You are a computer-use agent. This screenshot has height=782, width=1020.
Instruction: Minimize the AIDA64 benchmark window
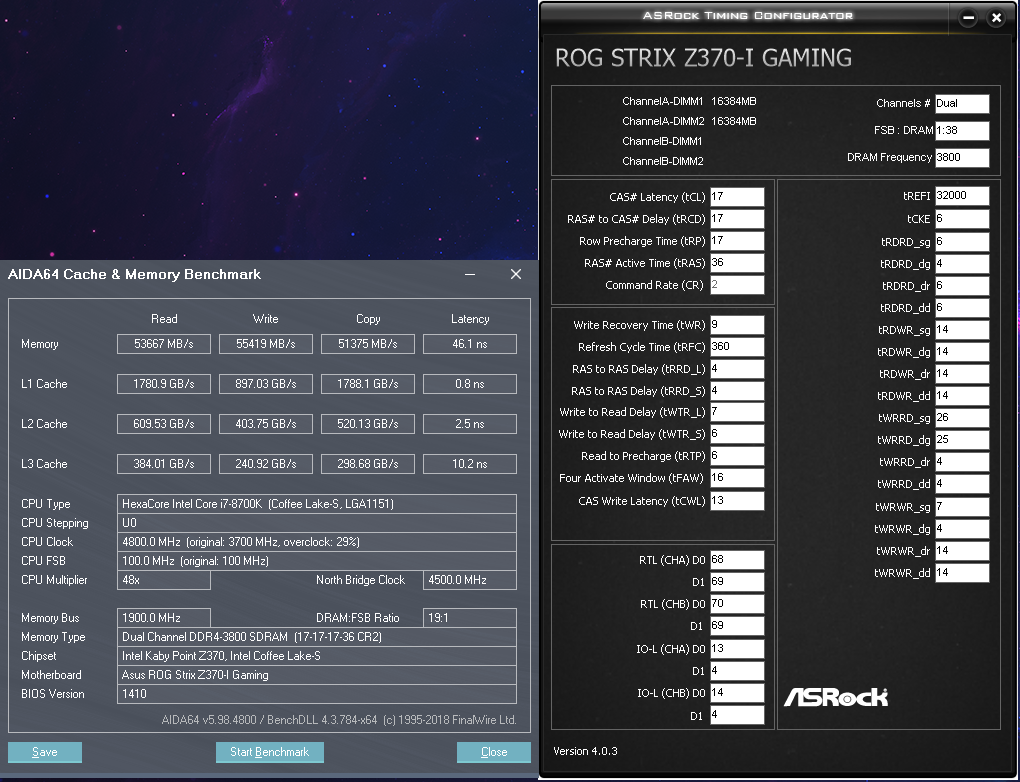point(470,275)
